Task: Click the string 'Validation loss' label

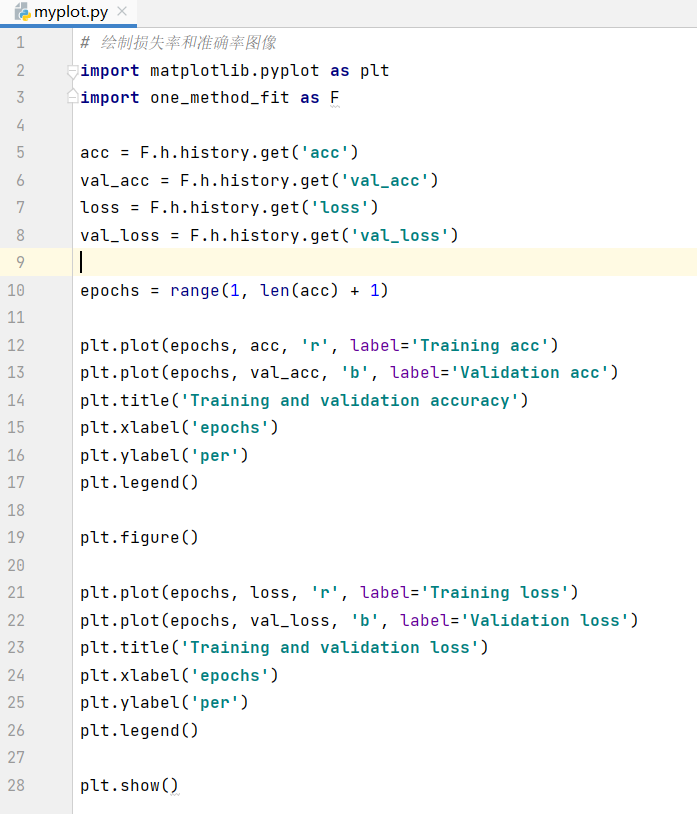Action: point(545,620)
